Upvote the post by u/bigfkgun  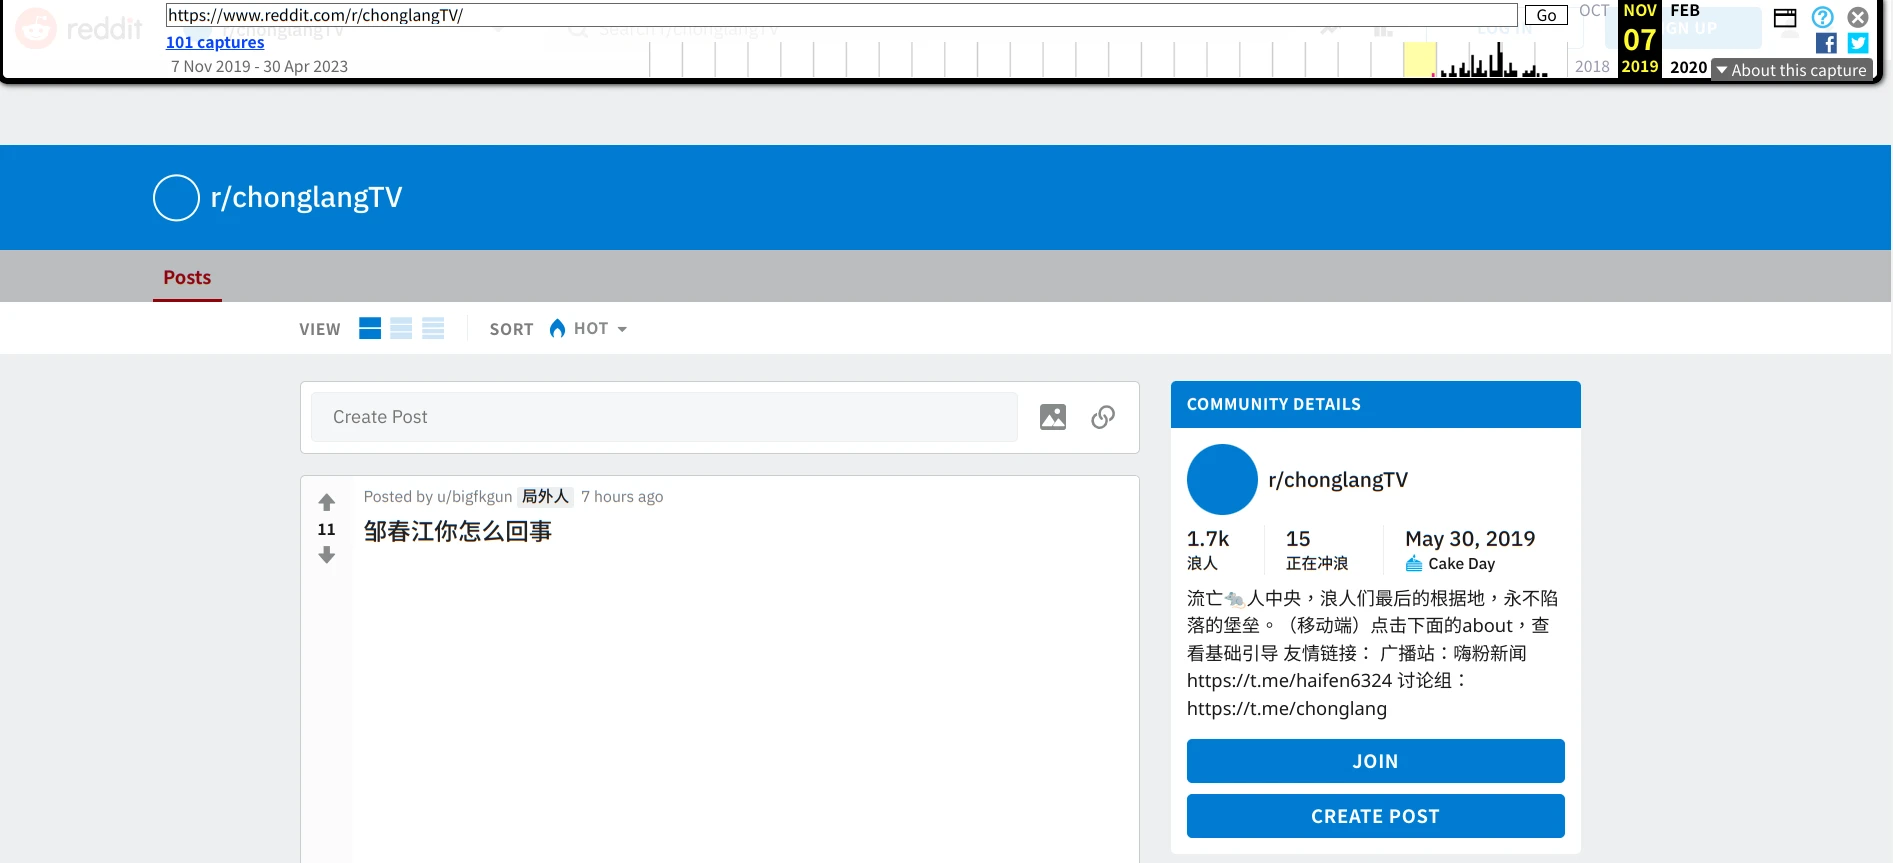tap(326, 502)
